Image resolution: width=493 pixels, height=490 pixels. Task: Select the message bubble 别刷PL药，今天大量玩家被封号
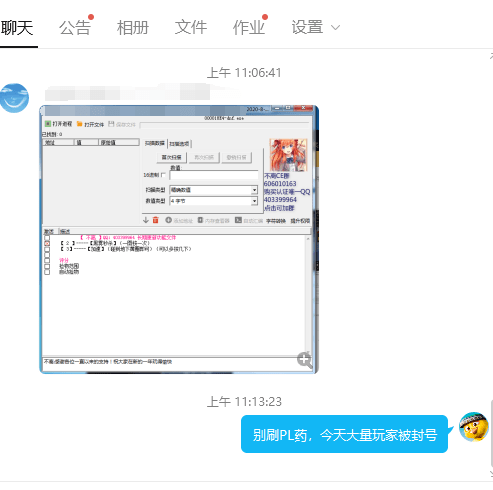(344, 434)
